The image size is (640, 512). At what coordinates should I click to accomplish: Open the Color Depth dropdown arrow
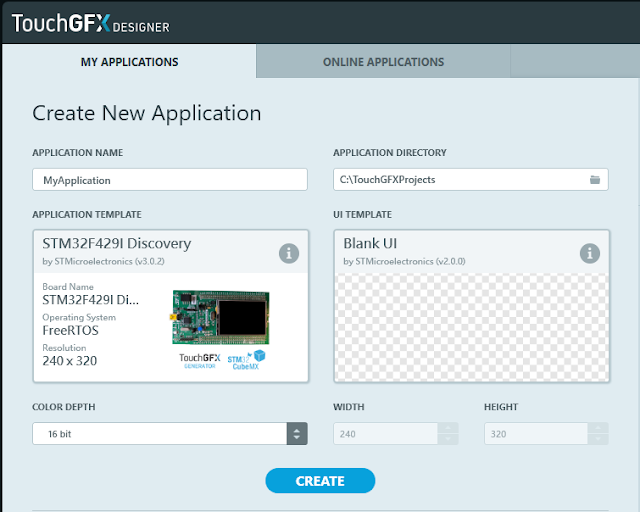point(297,434)
